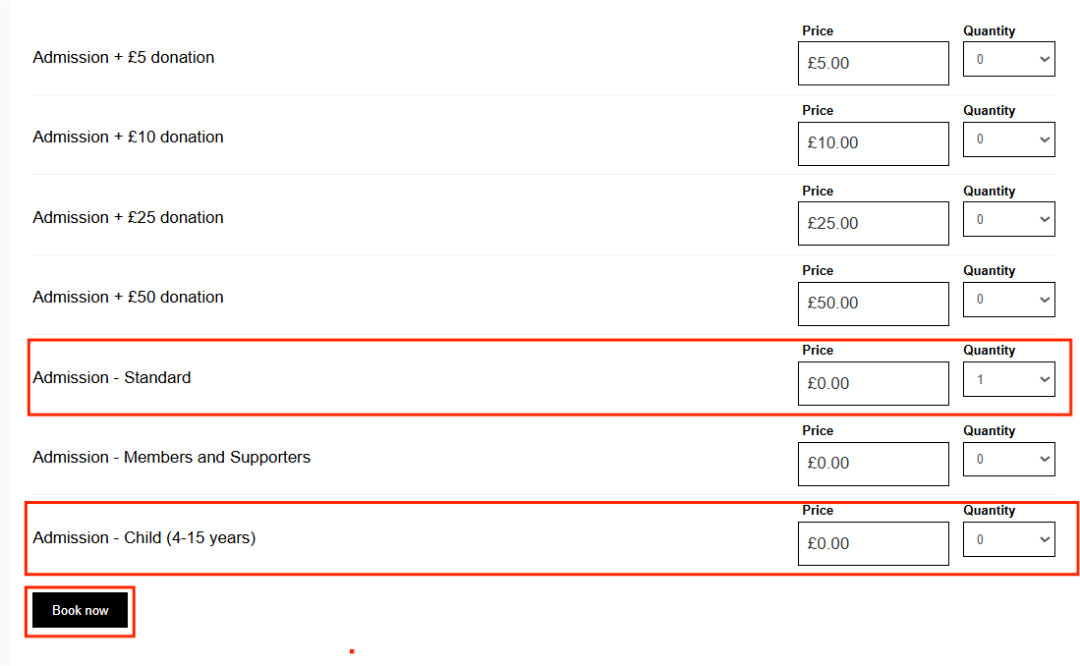Expand quantity selector for Admission + £25 donation
This screenshot has height=666, width=1080.
point(1008,219)
